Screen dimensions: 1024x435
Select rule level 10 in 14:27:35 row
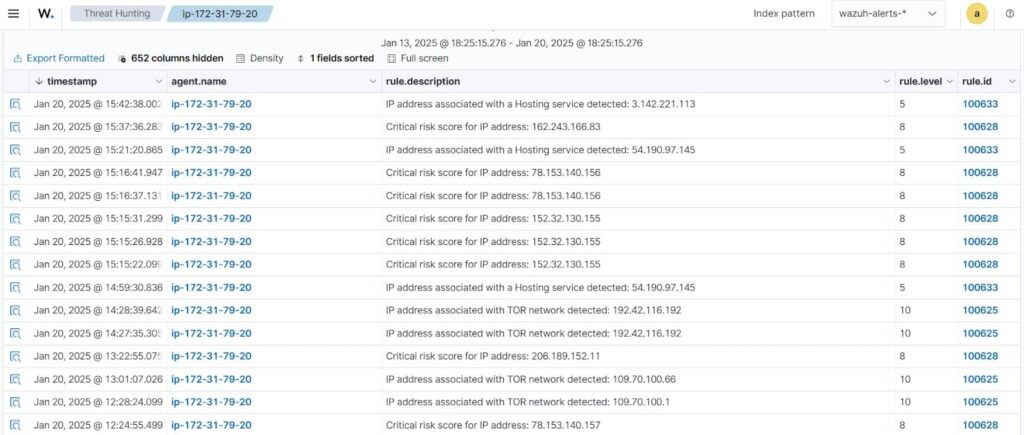pos(905,333)
